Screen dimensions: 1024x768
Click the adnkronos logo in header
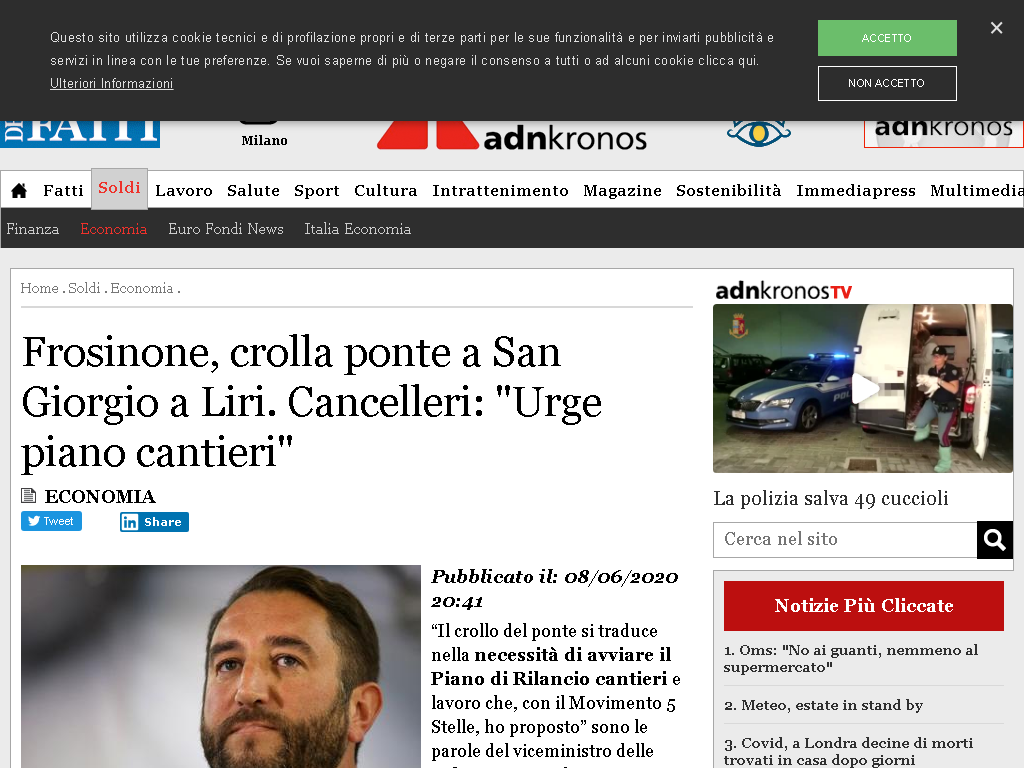pos(512,136)
